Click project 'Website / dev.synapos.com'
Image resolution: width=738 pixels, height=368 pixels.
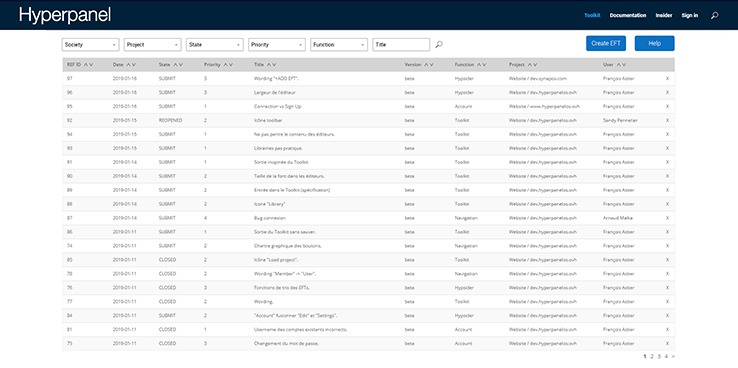(x=537, y=79)
